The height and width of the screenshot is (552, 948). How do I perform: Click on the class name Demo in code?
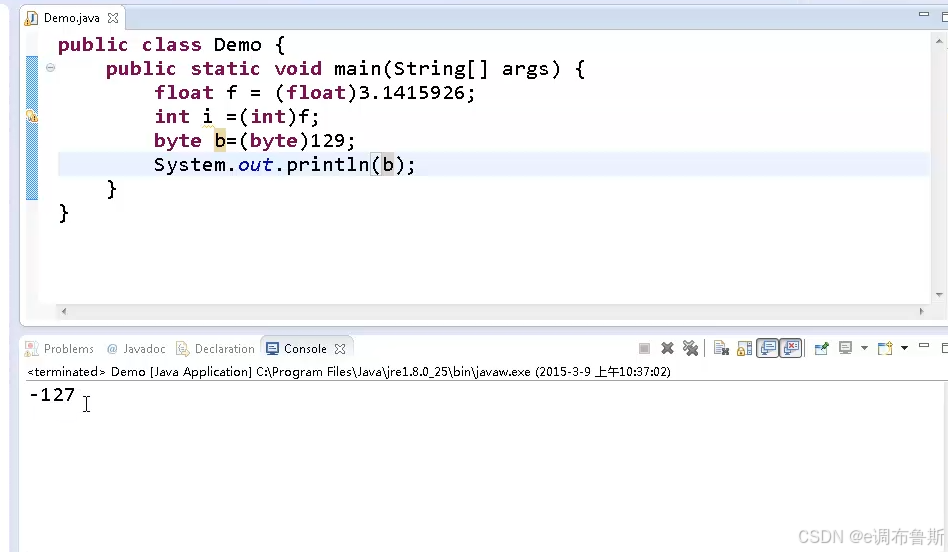(238, 45)
